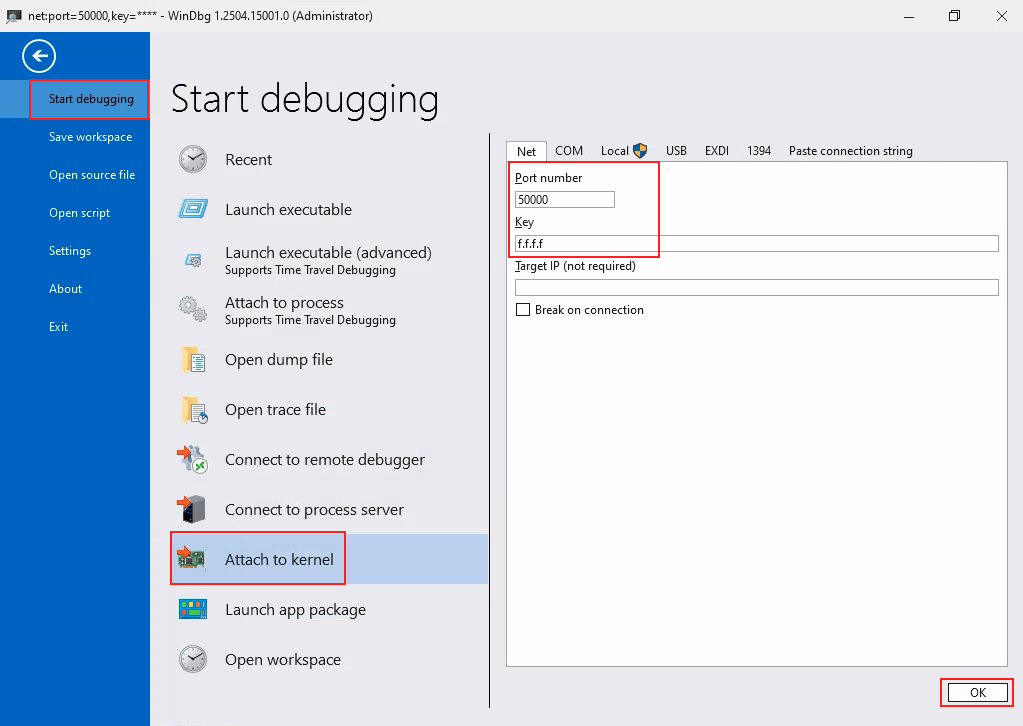Screen dimensions: 1023x726
Task: Enable Break on connection checkbox
Action: pos(523,310)
